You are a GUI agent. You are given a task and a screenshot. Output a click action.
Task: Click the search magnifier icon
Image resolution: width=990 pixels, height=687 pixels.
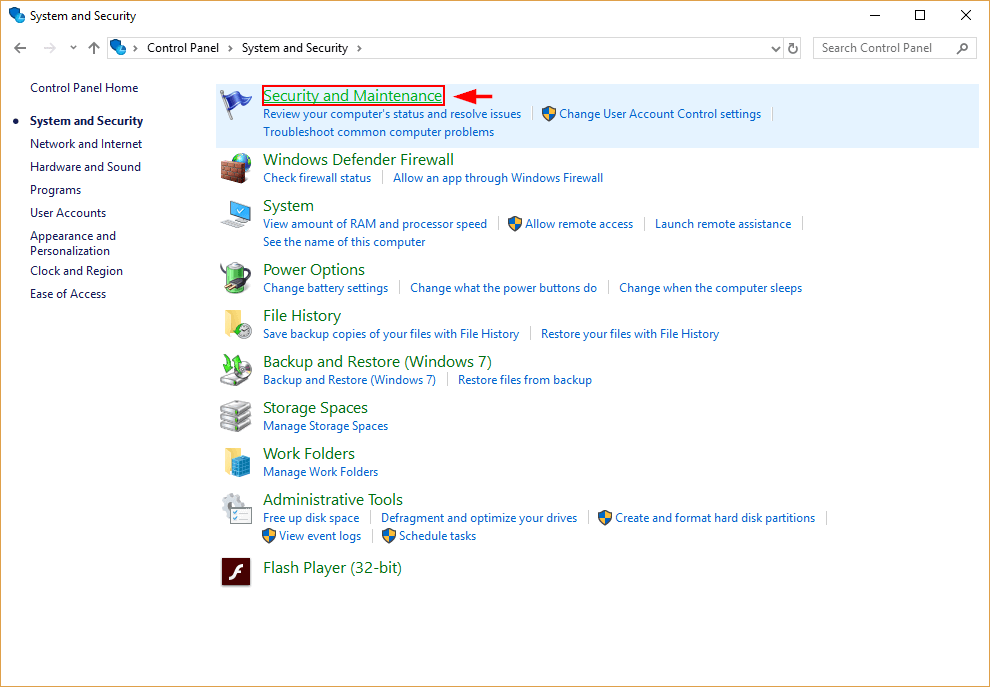[962, 48]
